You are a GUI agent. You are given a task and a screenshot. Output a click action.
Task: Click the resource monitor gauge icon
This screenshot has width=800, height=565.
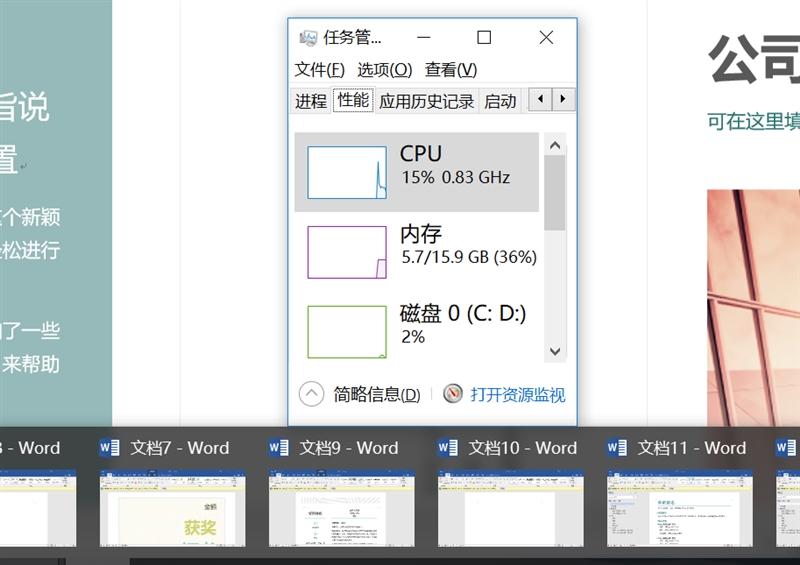pyautogui.click(x=453, y=394)
